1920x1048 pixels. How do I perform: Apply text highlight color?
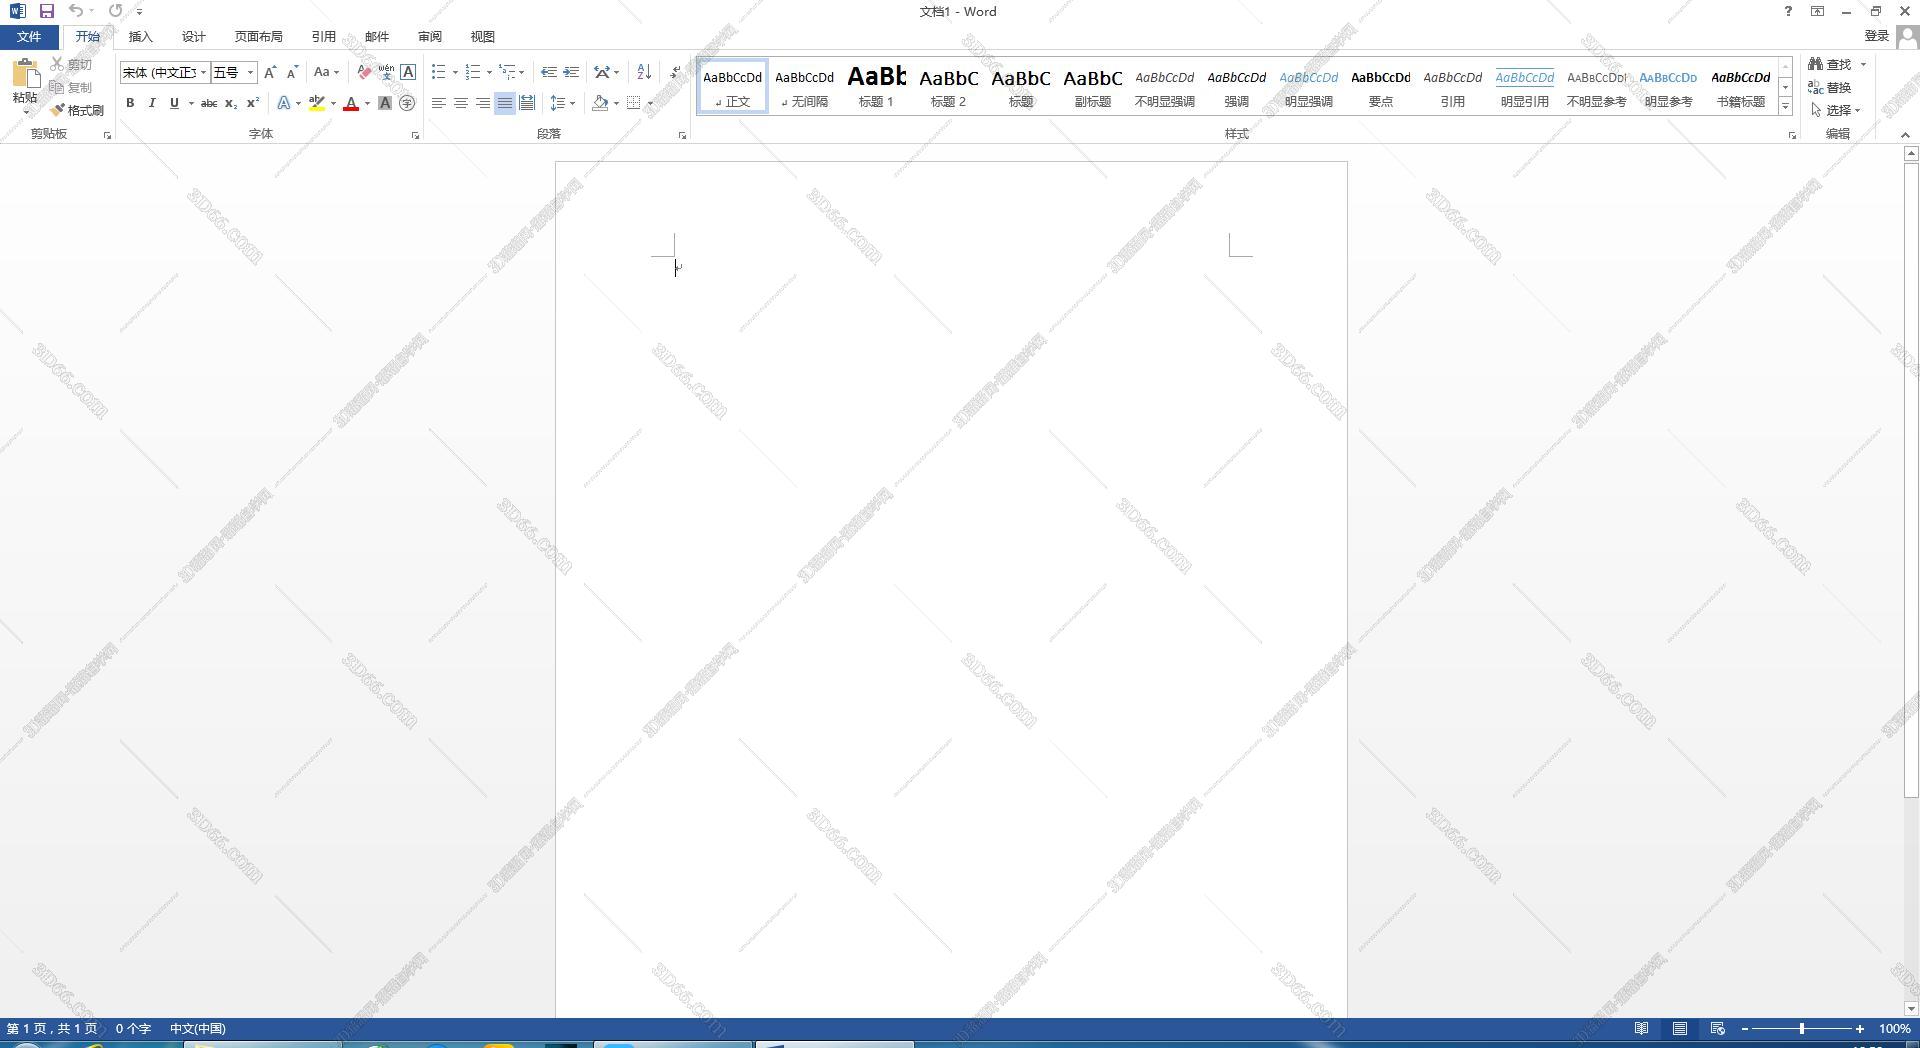317,103
